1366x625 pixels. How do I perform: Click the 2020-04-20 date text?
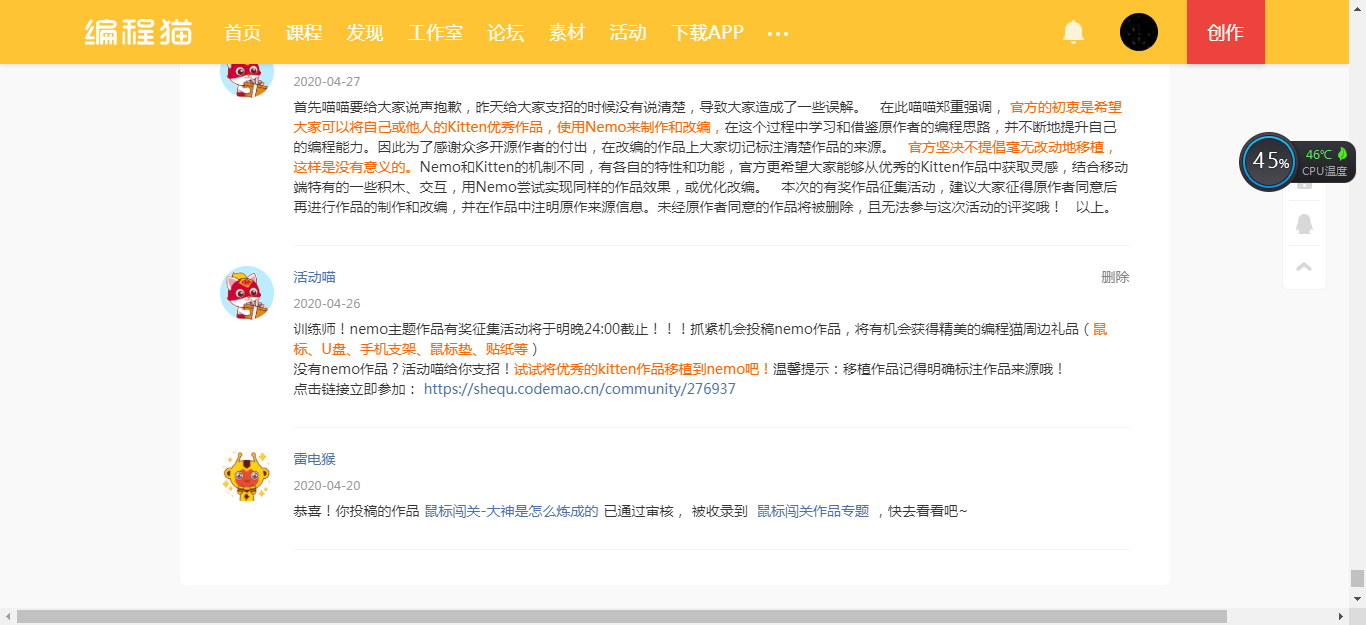(x=327, y=486)
